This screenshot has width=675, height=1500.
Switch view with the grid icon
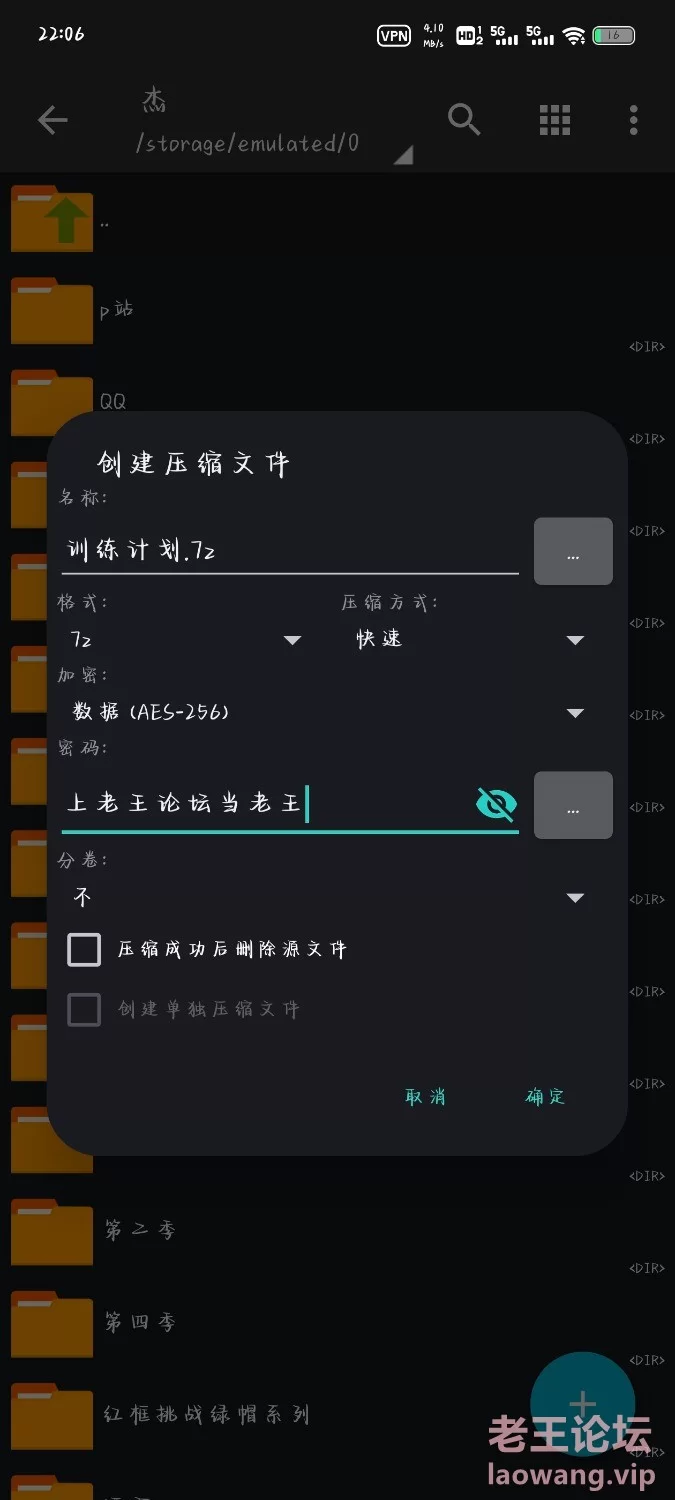555,120
